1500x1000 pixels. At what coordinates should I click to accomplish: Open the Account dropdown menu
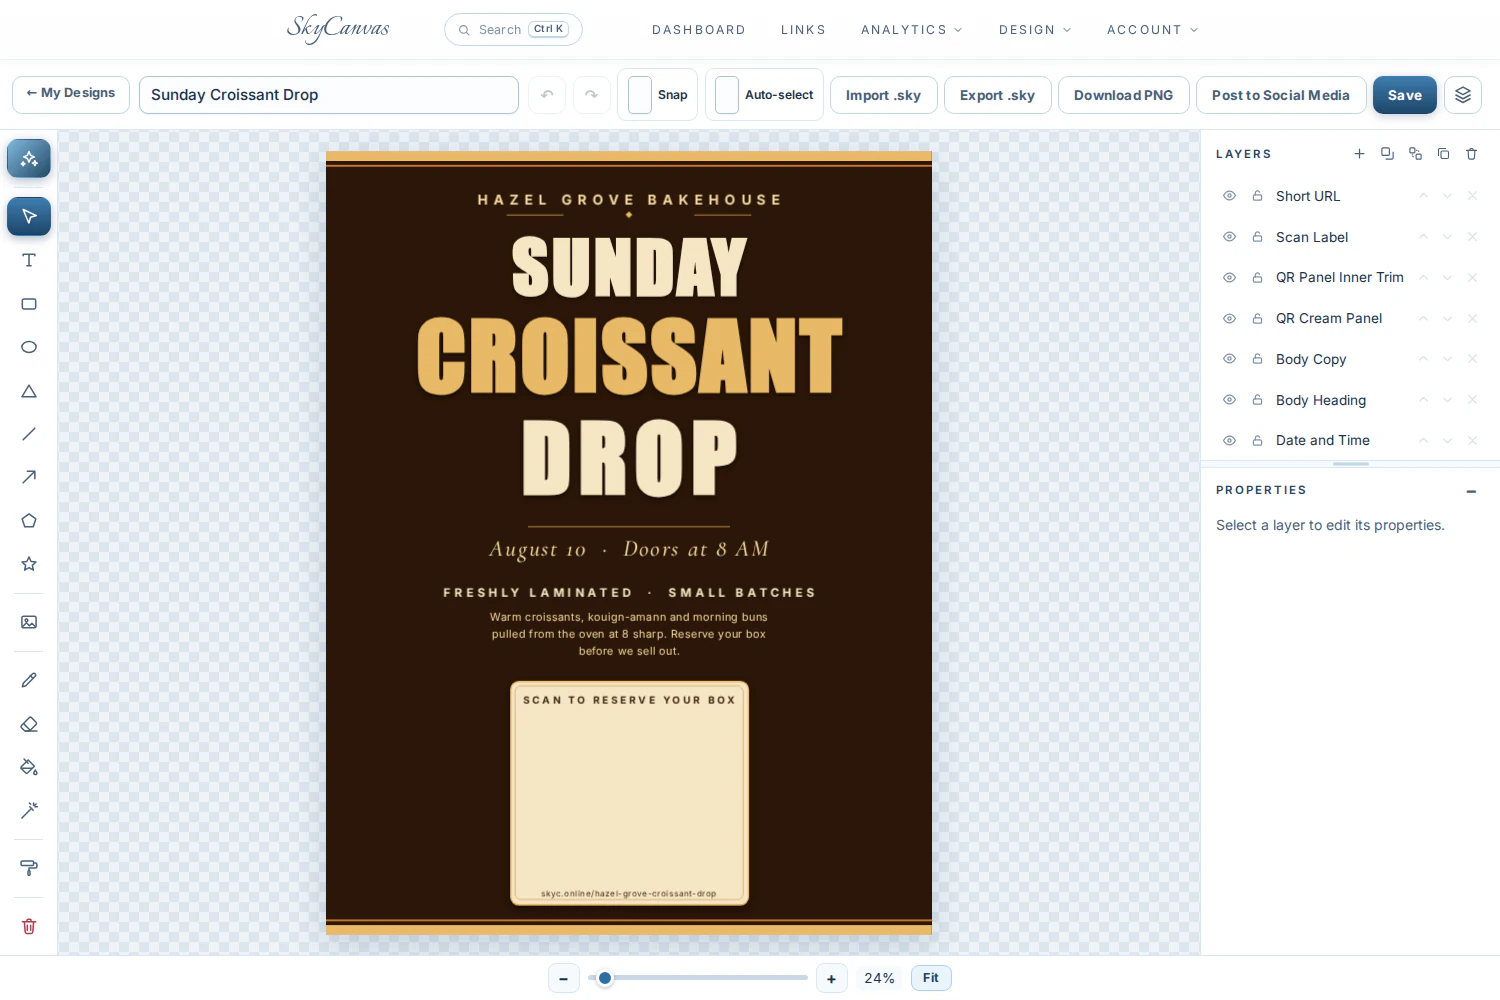1152,30
